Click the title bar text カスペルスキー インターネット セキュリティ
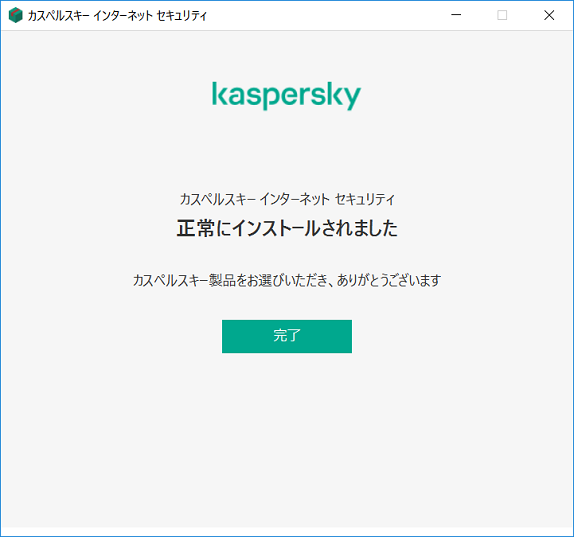The height and width of the screenshot is (537, 574). [117, 16]
